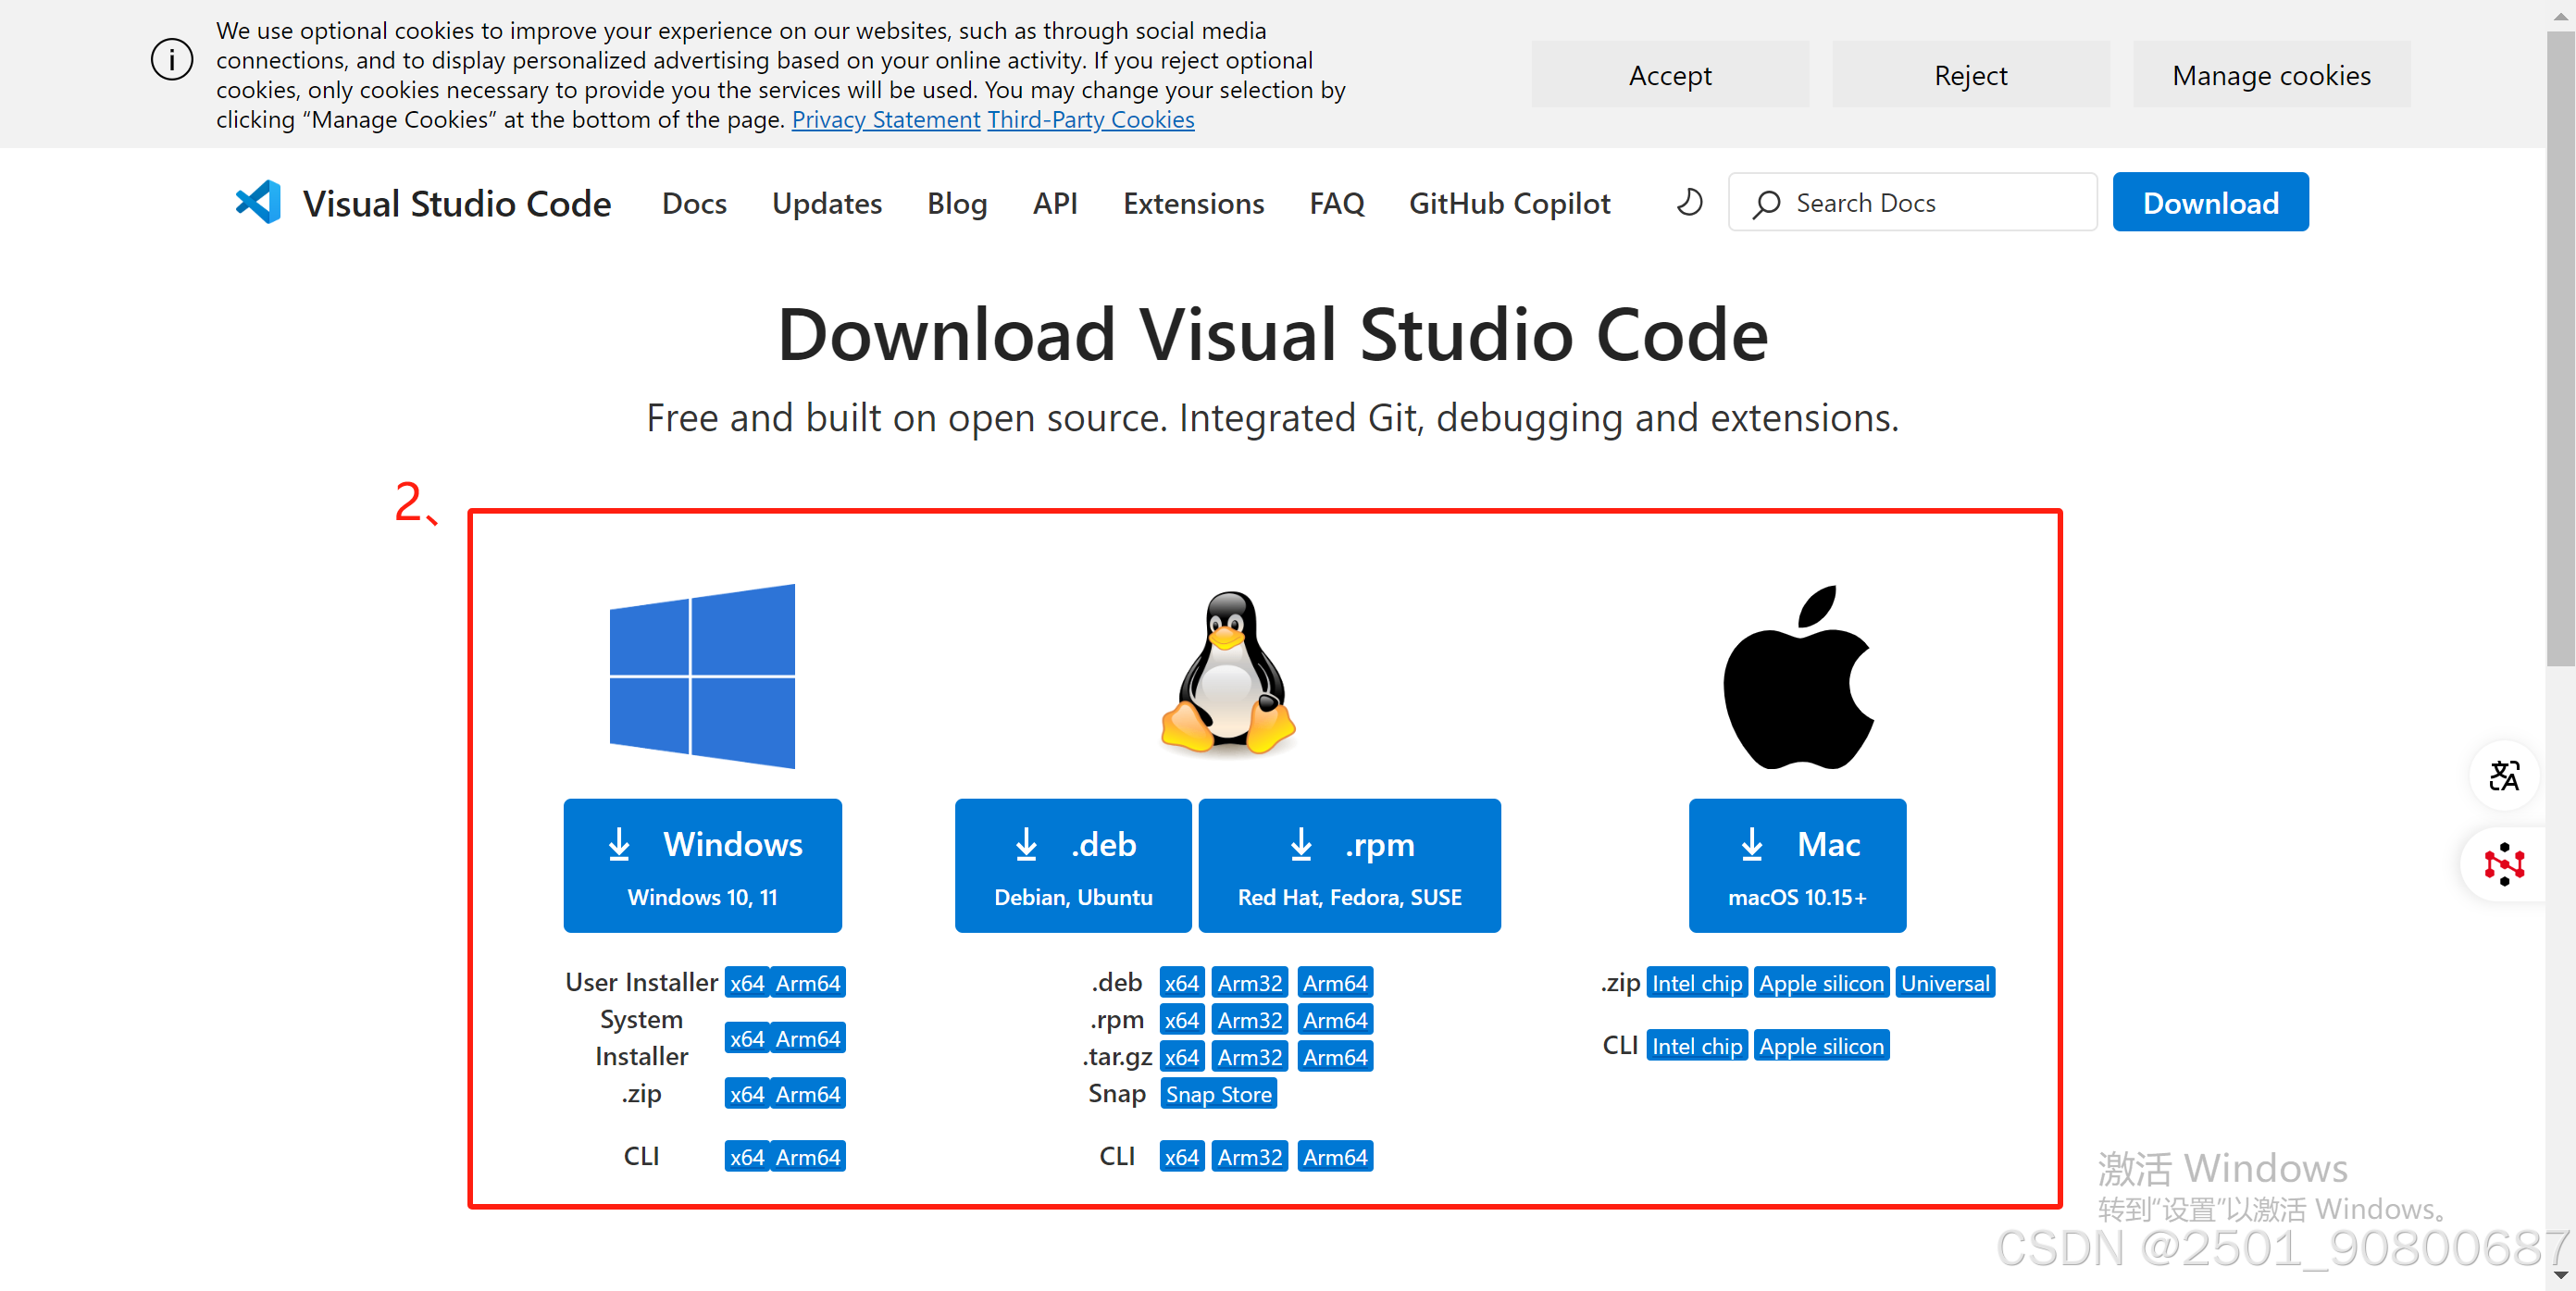Toggle the dark theme moon icon
The height and width of the screenshot is (1291, 2576).
coord(1689,203)
